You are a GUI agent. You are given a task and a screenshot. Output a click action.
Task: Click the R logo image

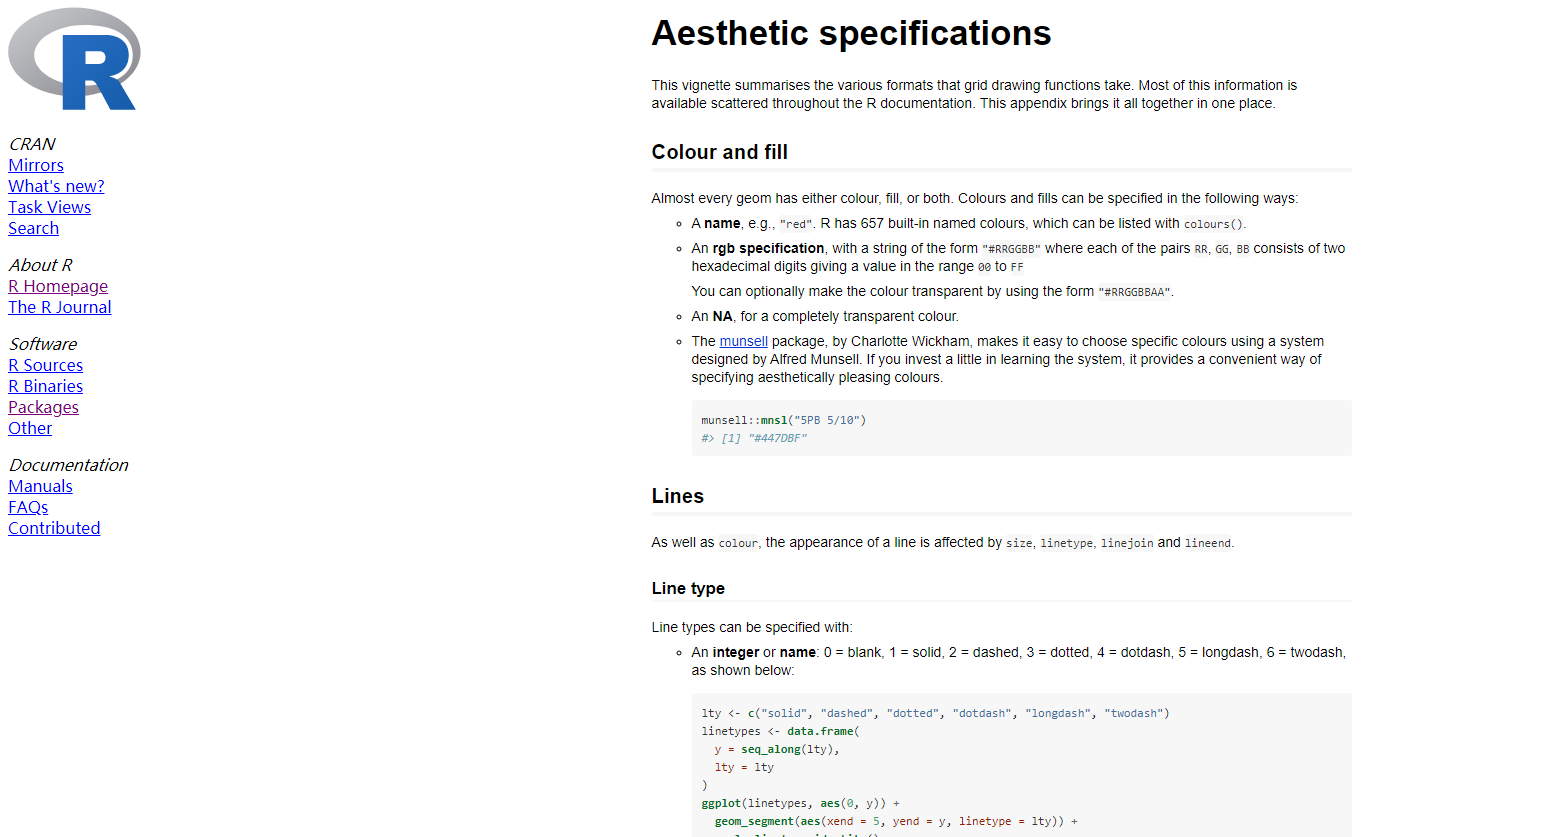[x=74, y=59]
